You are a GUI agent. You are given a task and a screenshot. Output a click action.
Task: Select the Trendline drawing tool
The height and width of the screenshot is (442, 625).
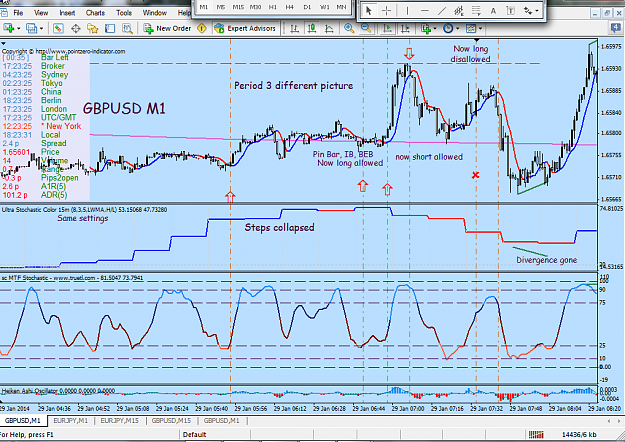pyautogui.click(x=442, y=11)
